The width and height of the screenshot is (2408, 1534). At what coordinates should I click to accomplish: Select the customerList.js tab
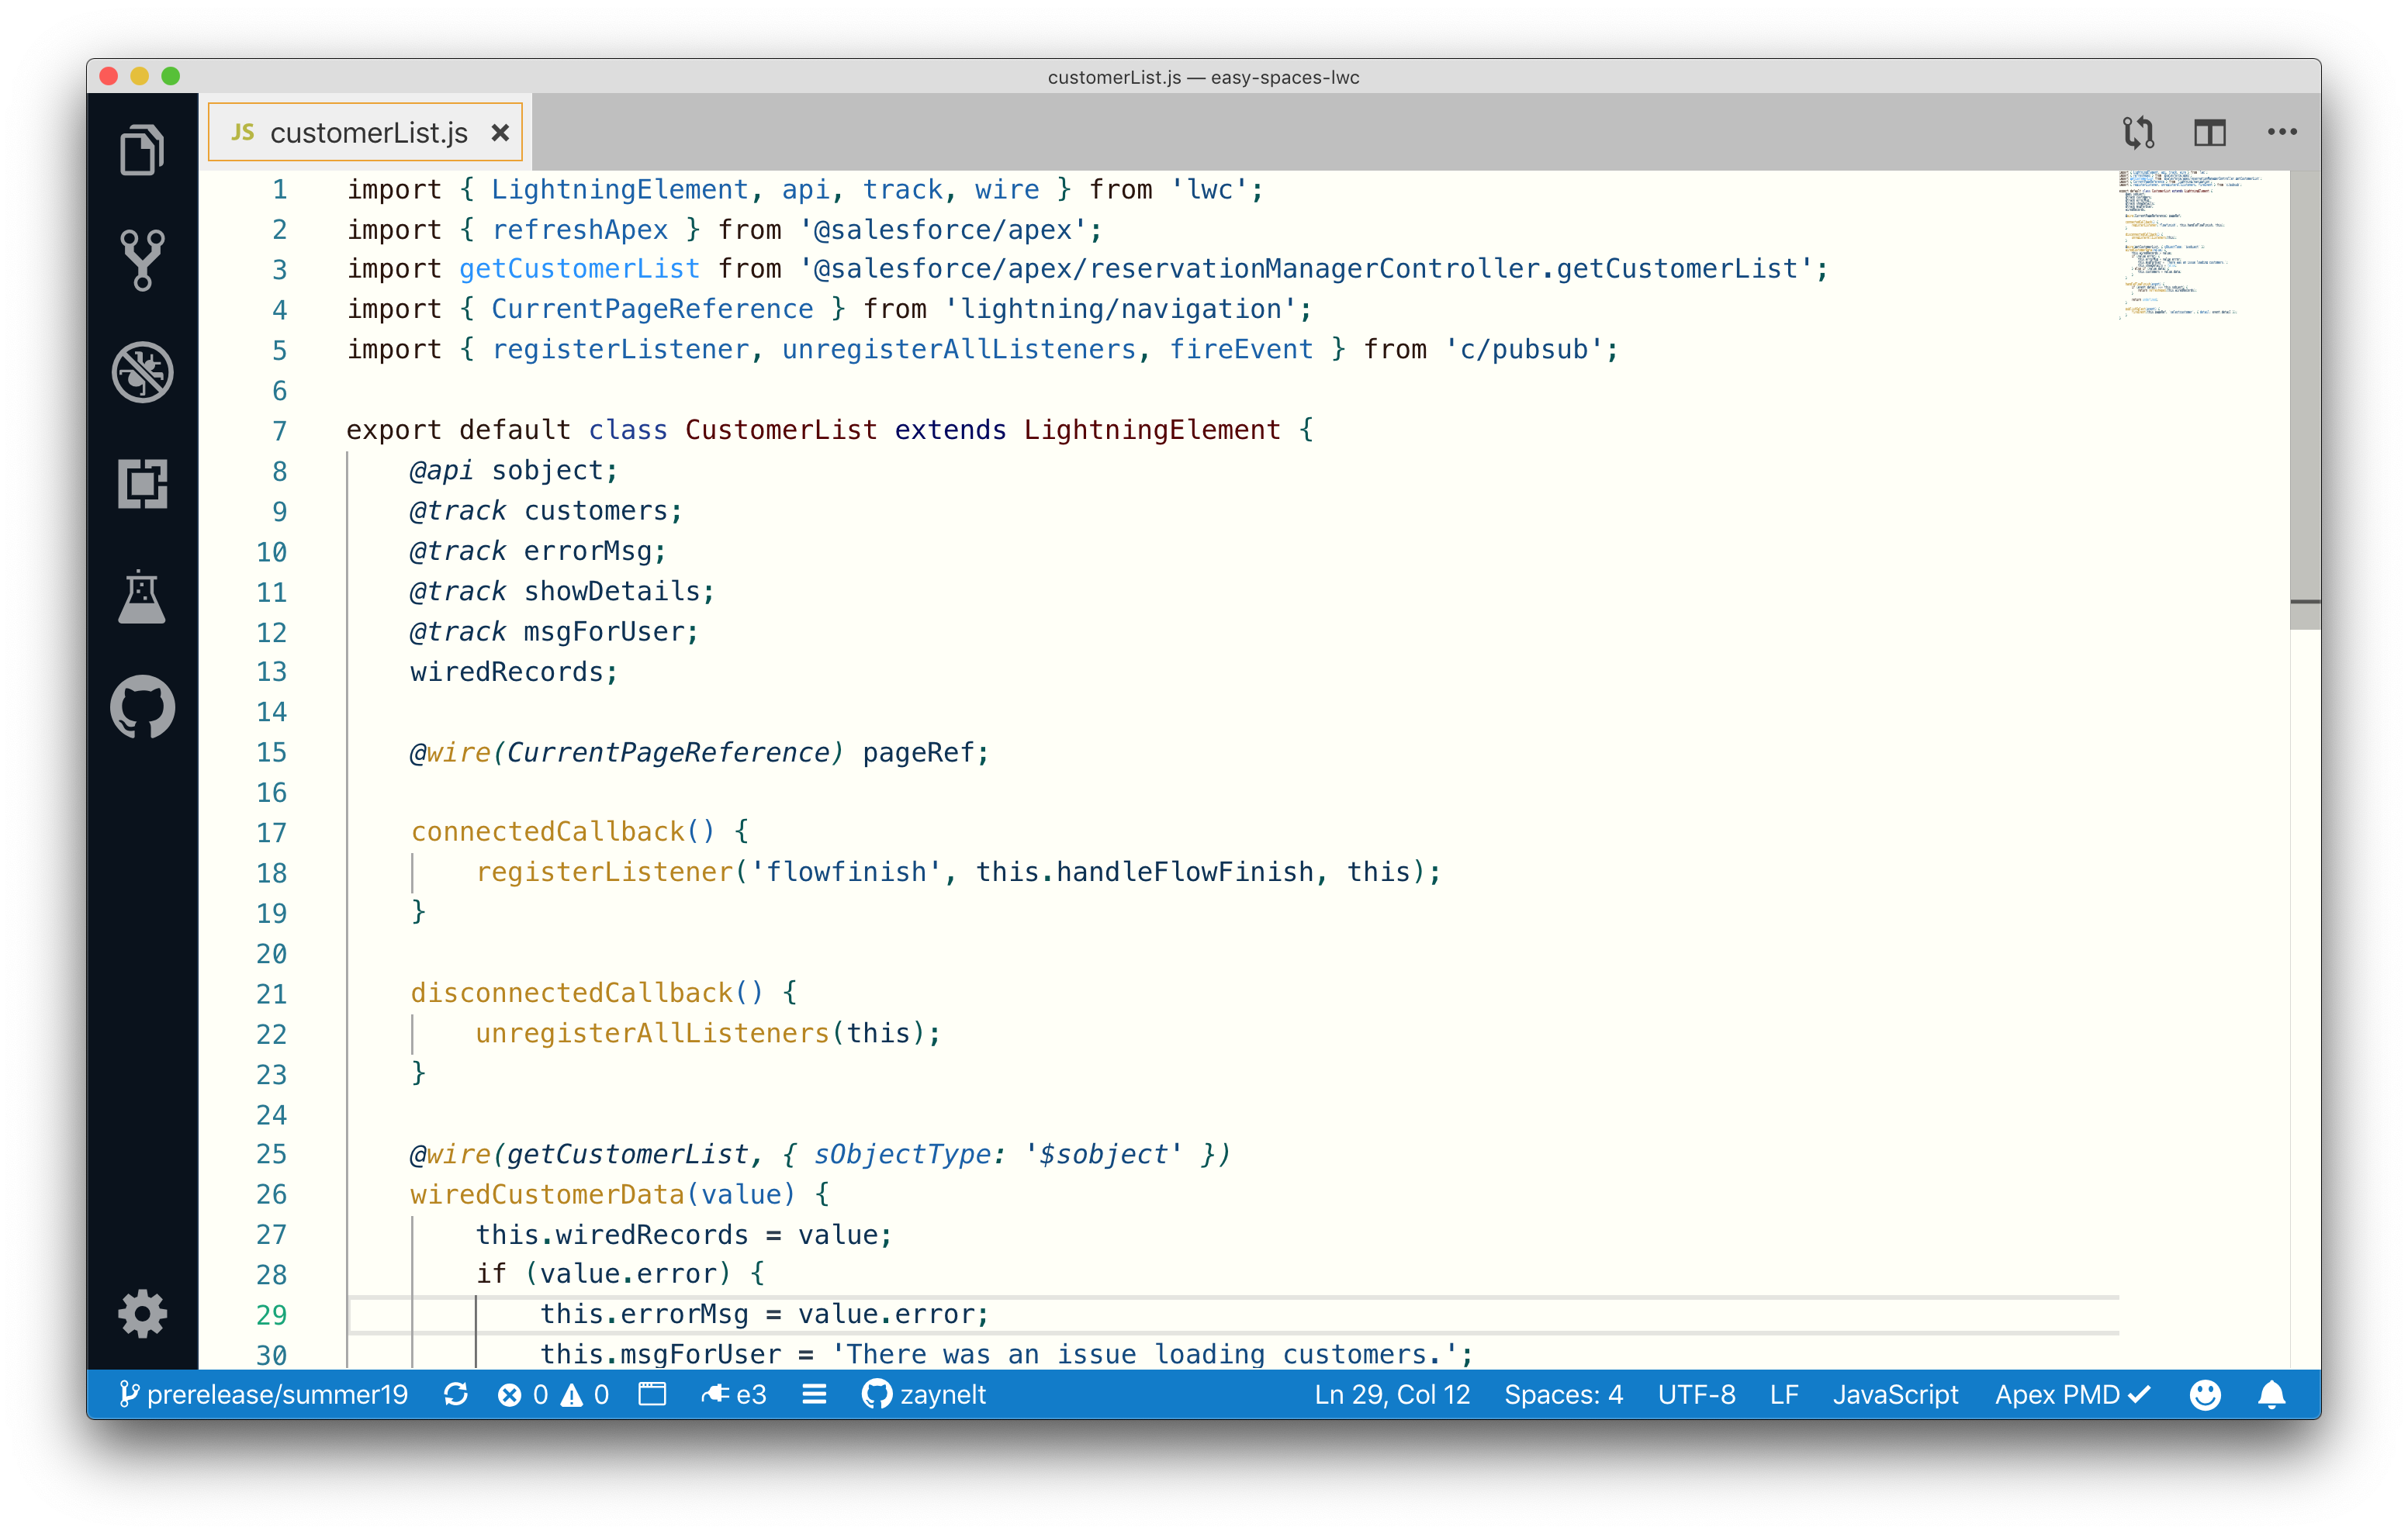point(368,133)
